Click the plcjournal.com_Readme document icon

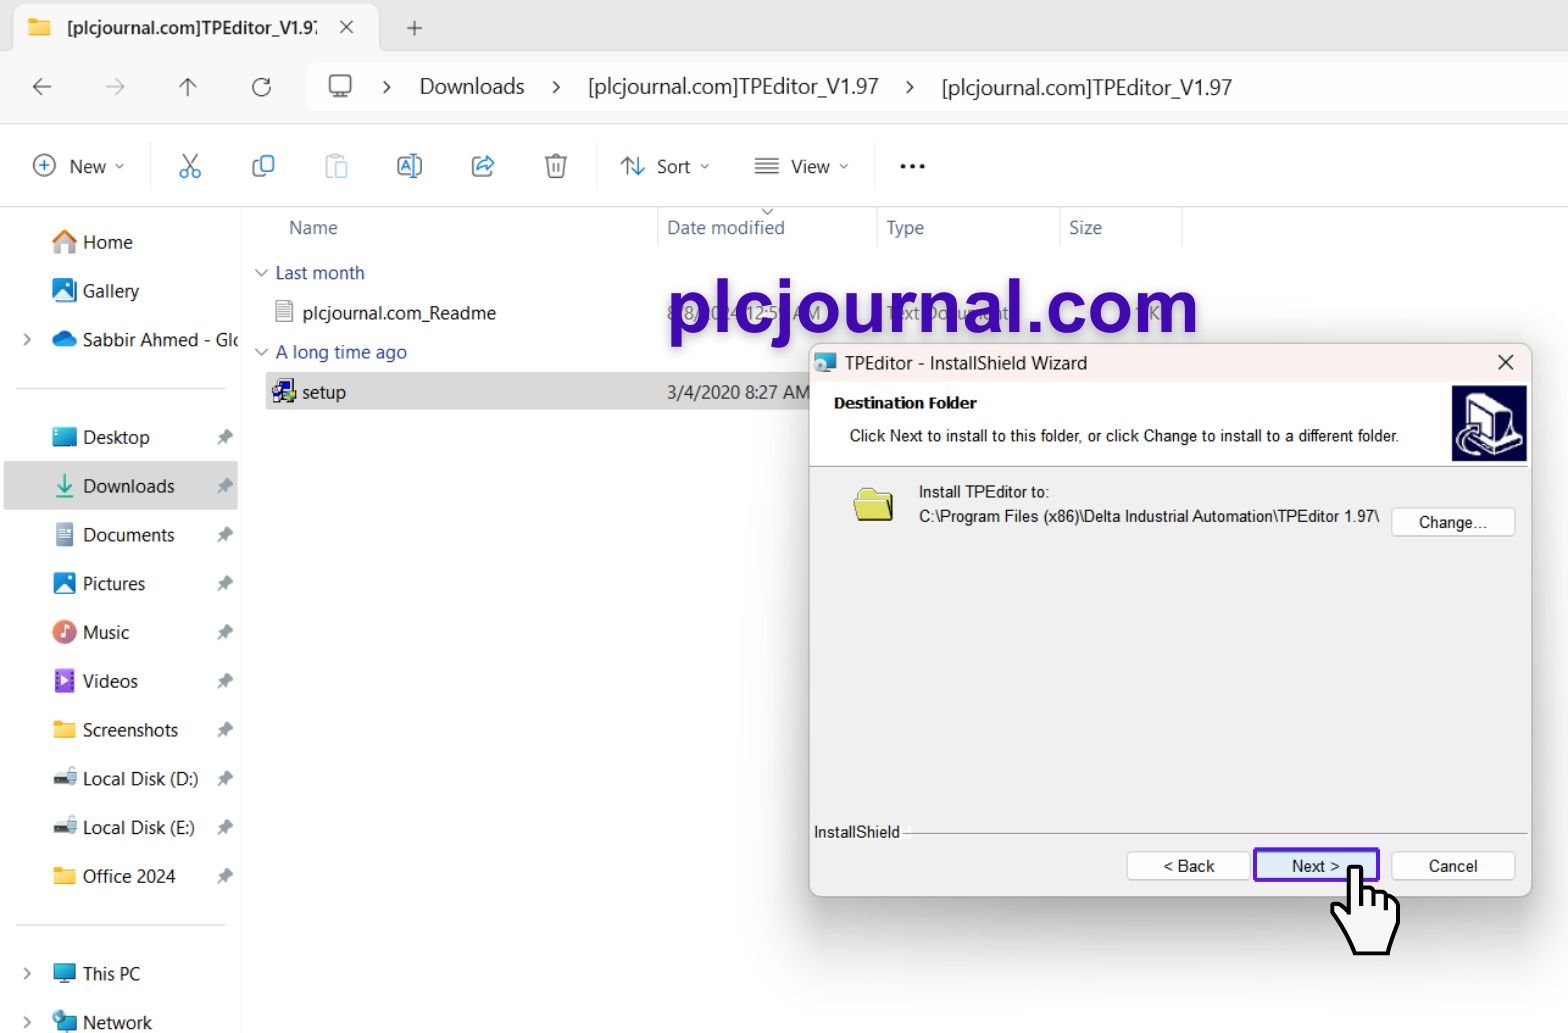[284, 313]
